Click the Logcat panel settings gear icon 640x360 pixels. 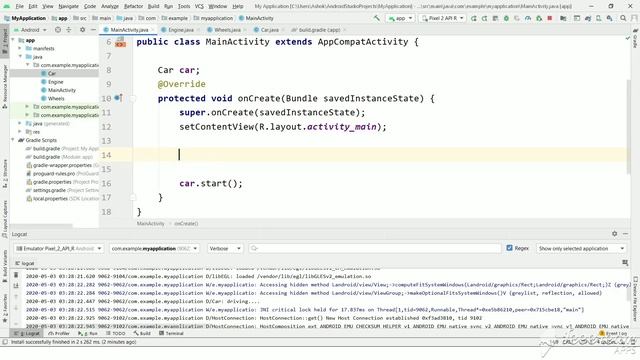click(x=614, y=233)
